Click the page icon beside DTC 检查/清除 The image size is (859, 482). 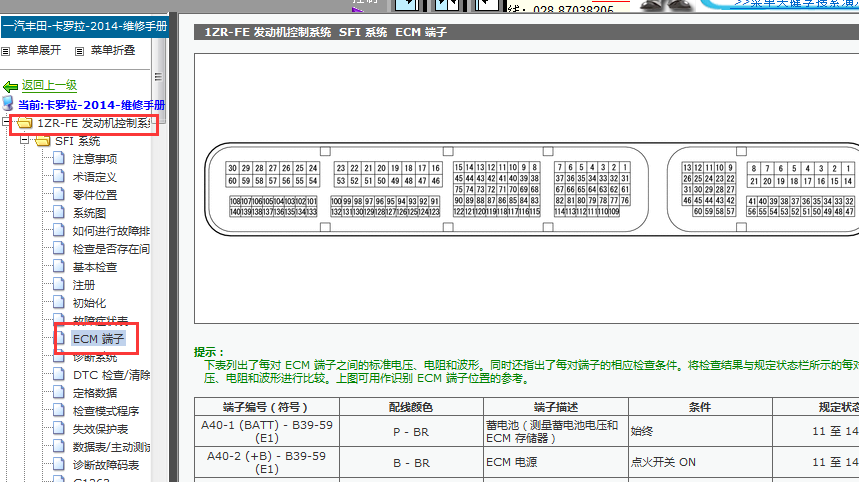tap(59, 375)
